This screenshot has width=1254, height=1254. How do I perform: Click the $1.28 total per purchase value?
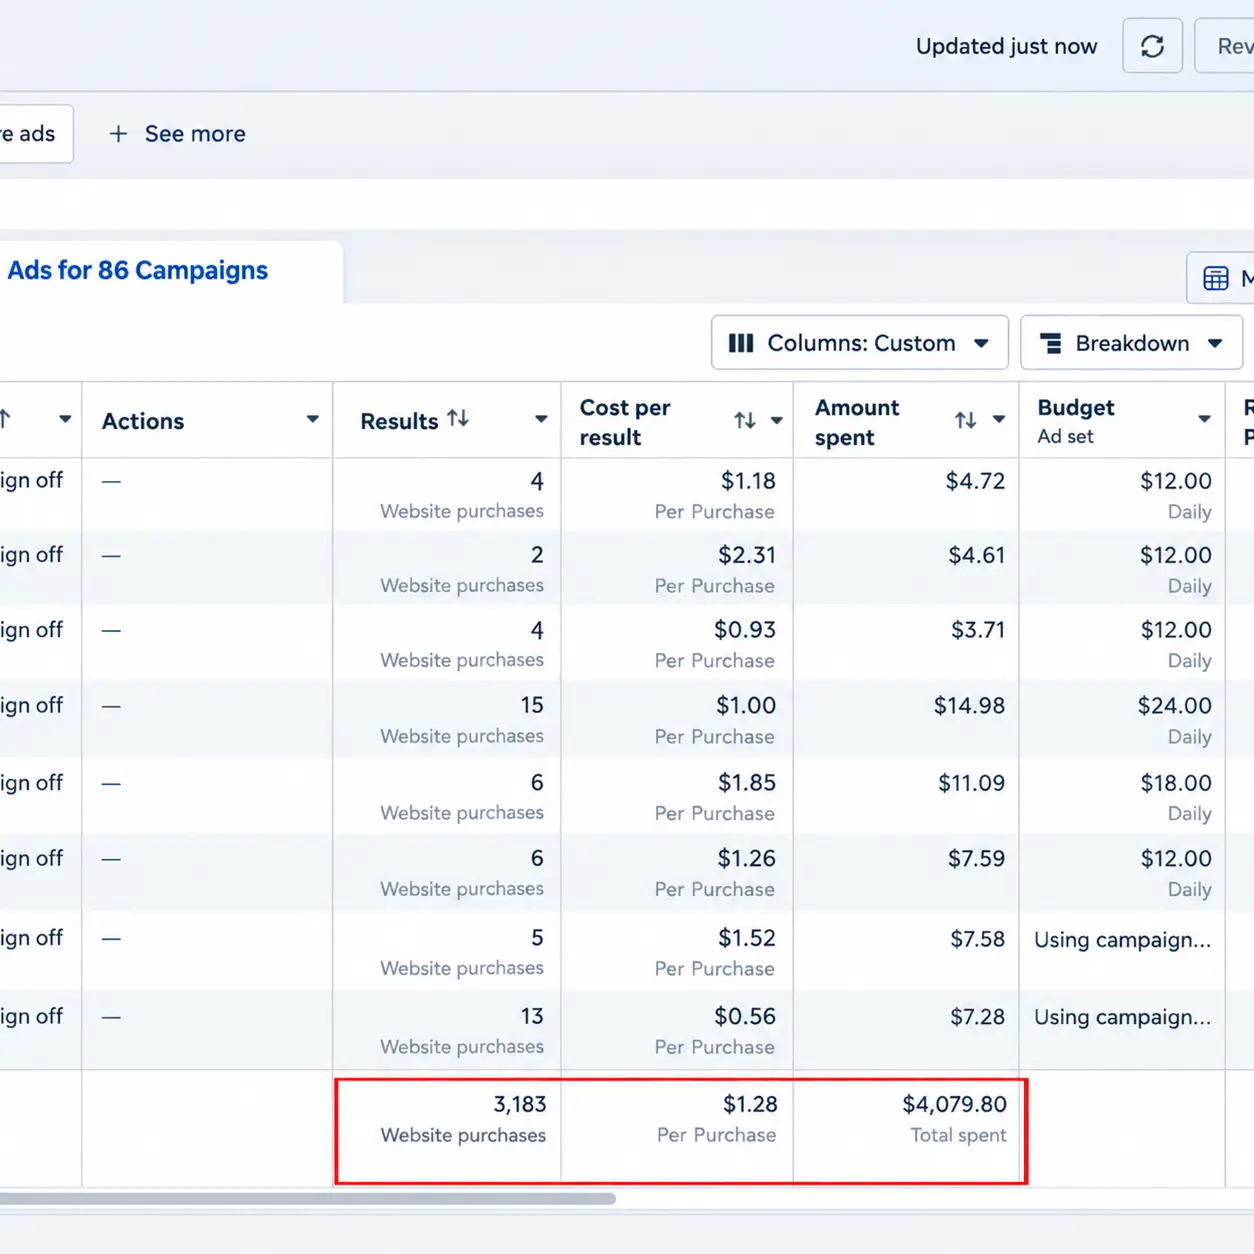[750, 1105]
